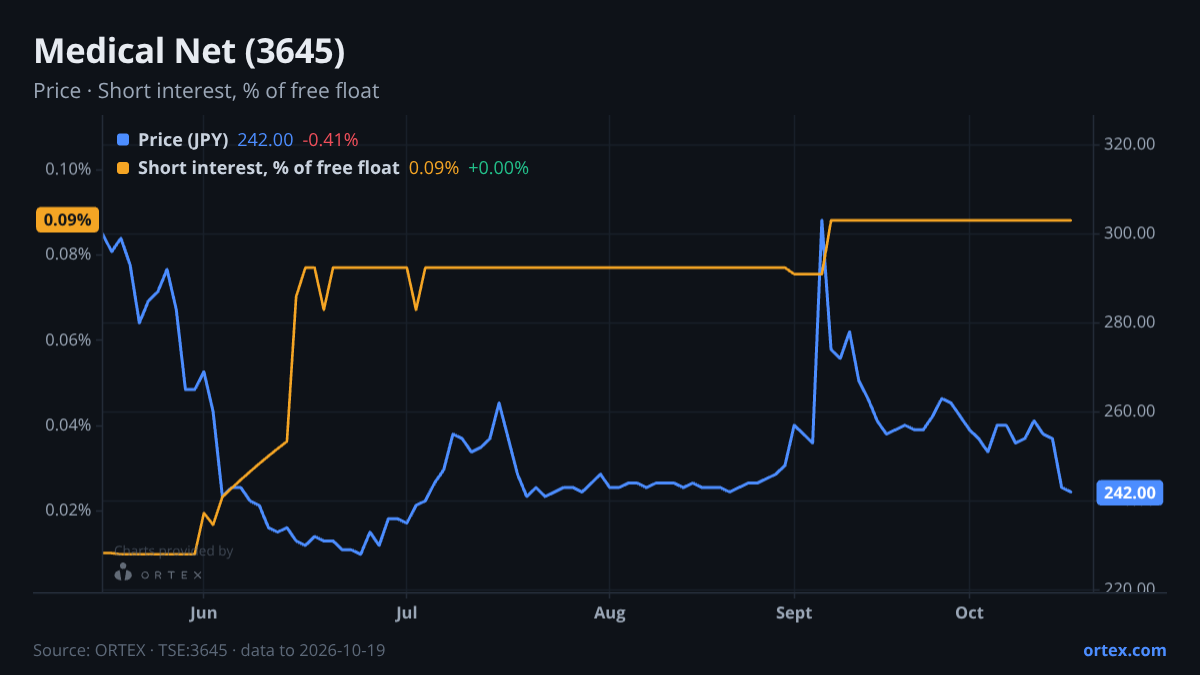Click the 0.06% left axis label
The image size is (1200, 675).
click(x=68, y=339)
